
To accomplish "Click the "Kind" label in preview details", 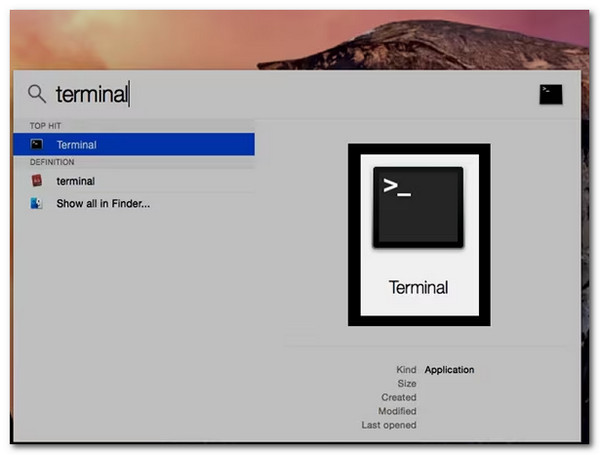I will pyautogui.click(x=406, y=370).
